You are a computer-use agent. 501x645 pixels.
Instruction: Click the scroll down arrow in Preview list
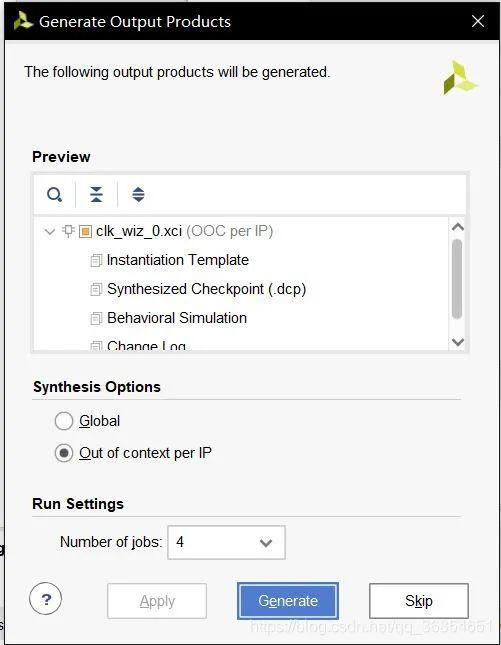(458, 342)
